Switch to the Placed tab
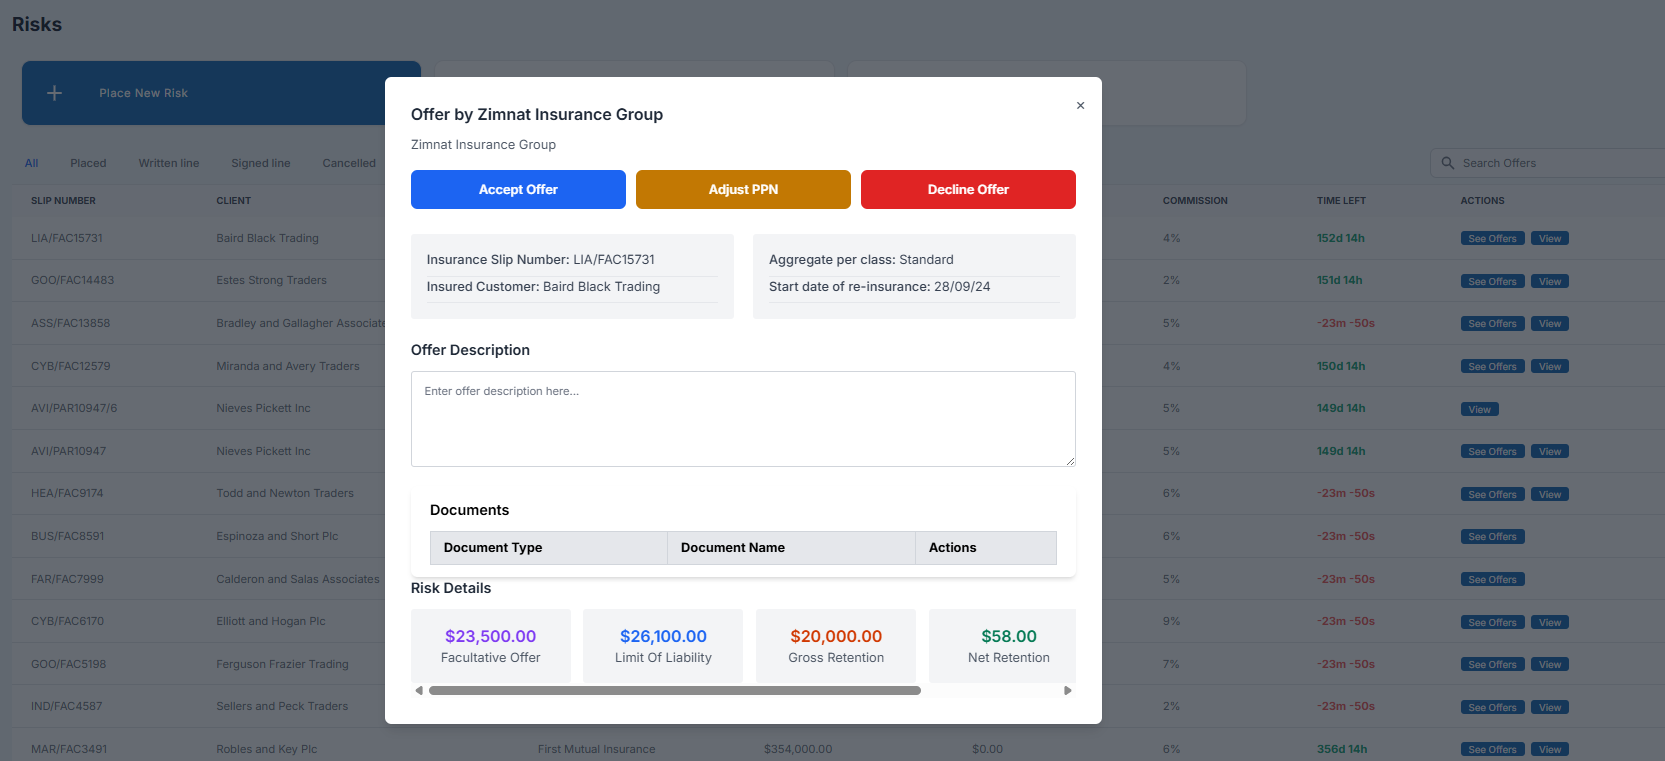The image size is (1665, 761). tap(88, 163)
